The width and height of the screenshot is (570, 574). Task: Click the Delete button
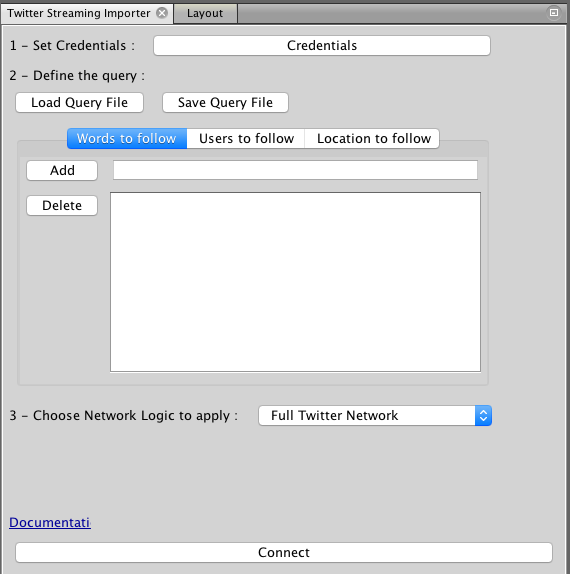click(x=62, y=205)
